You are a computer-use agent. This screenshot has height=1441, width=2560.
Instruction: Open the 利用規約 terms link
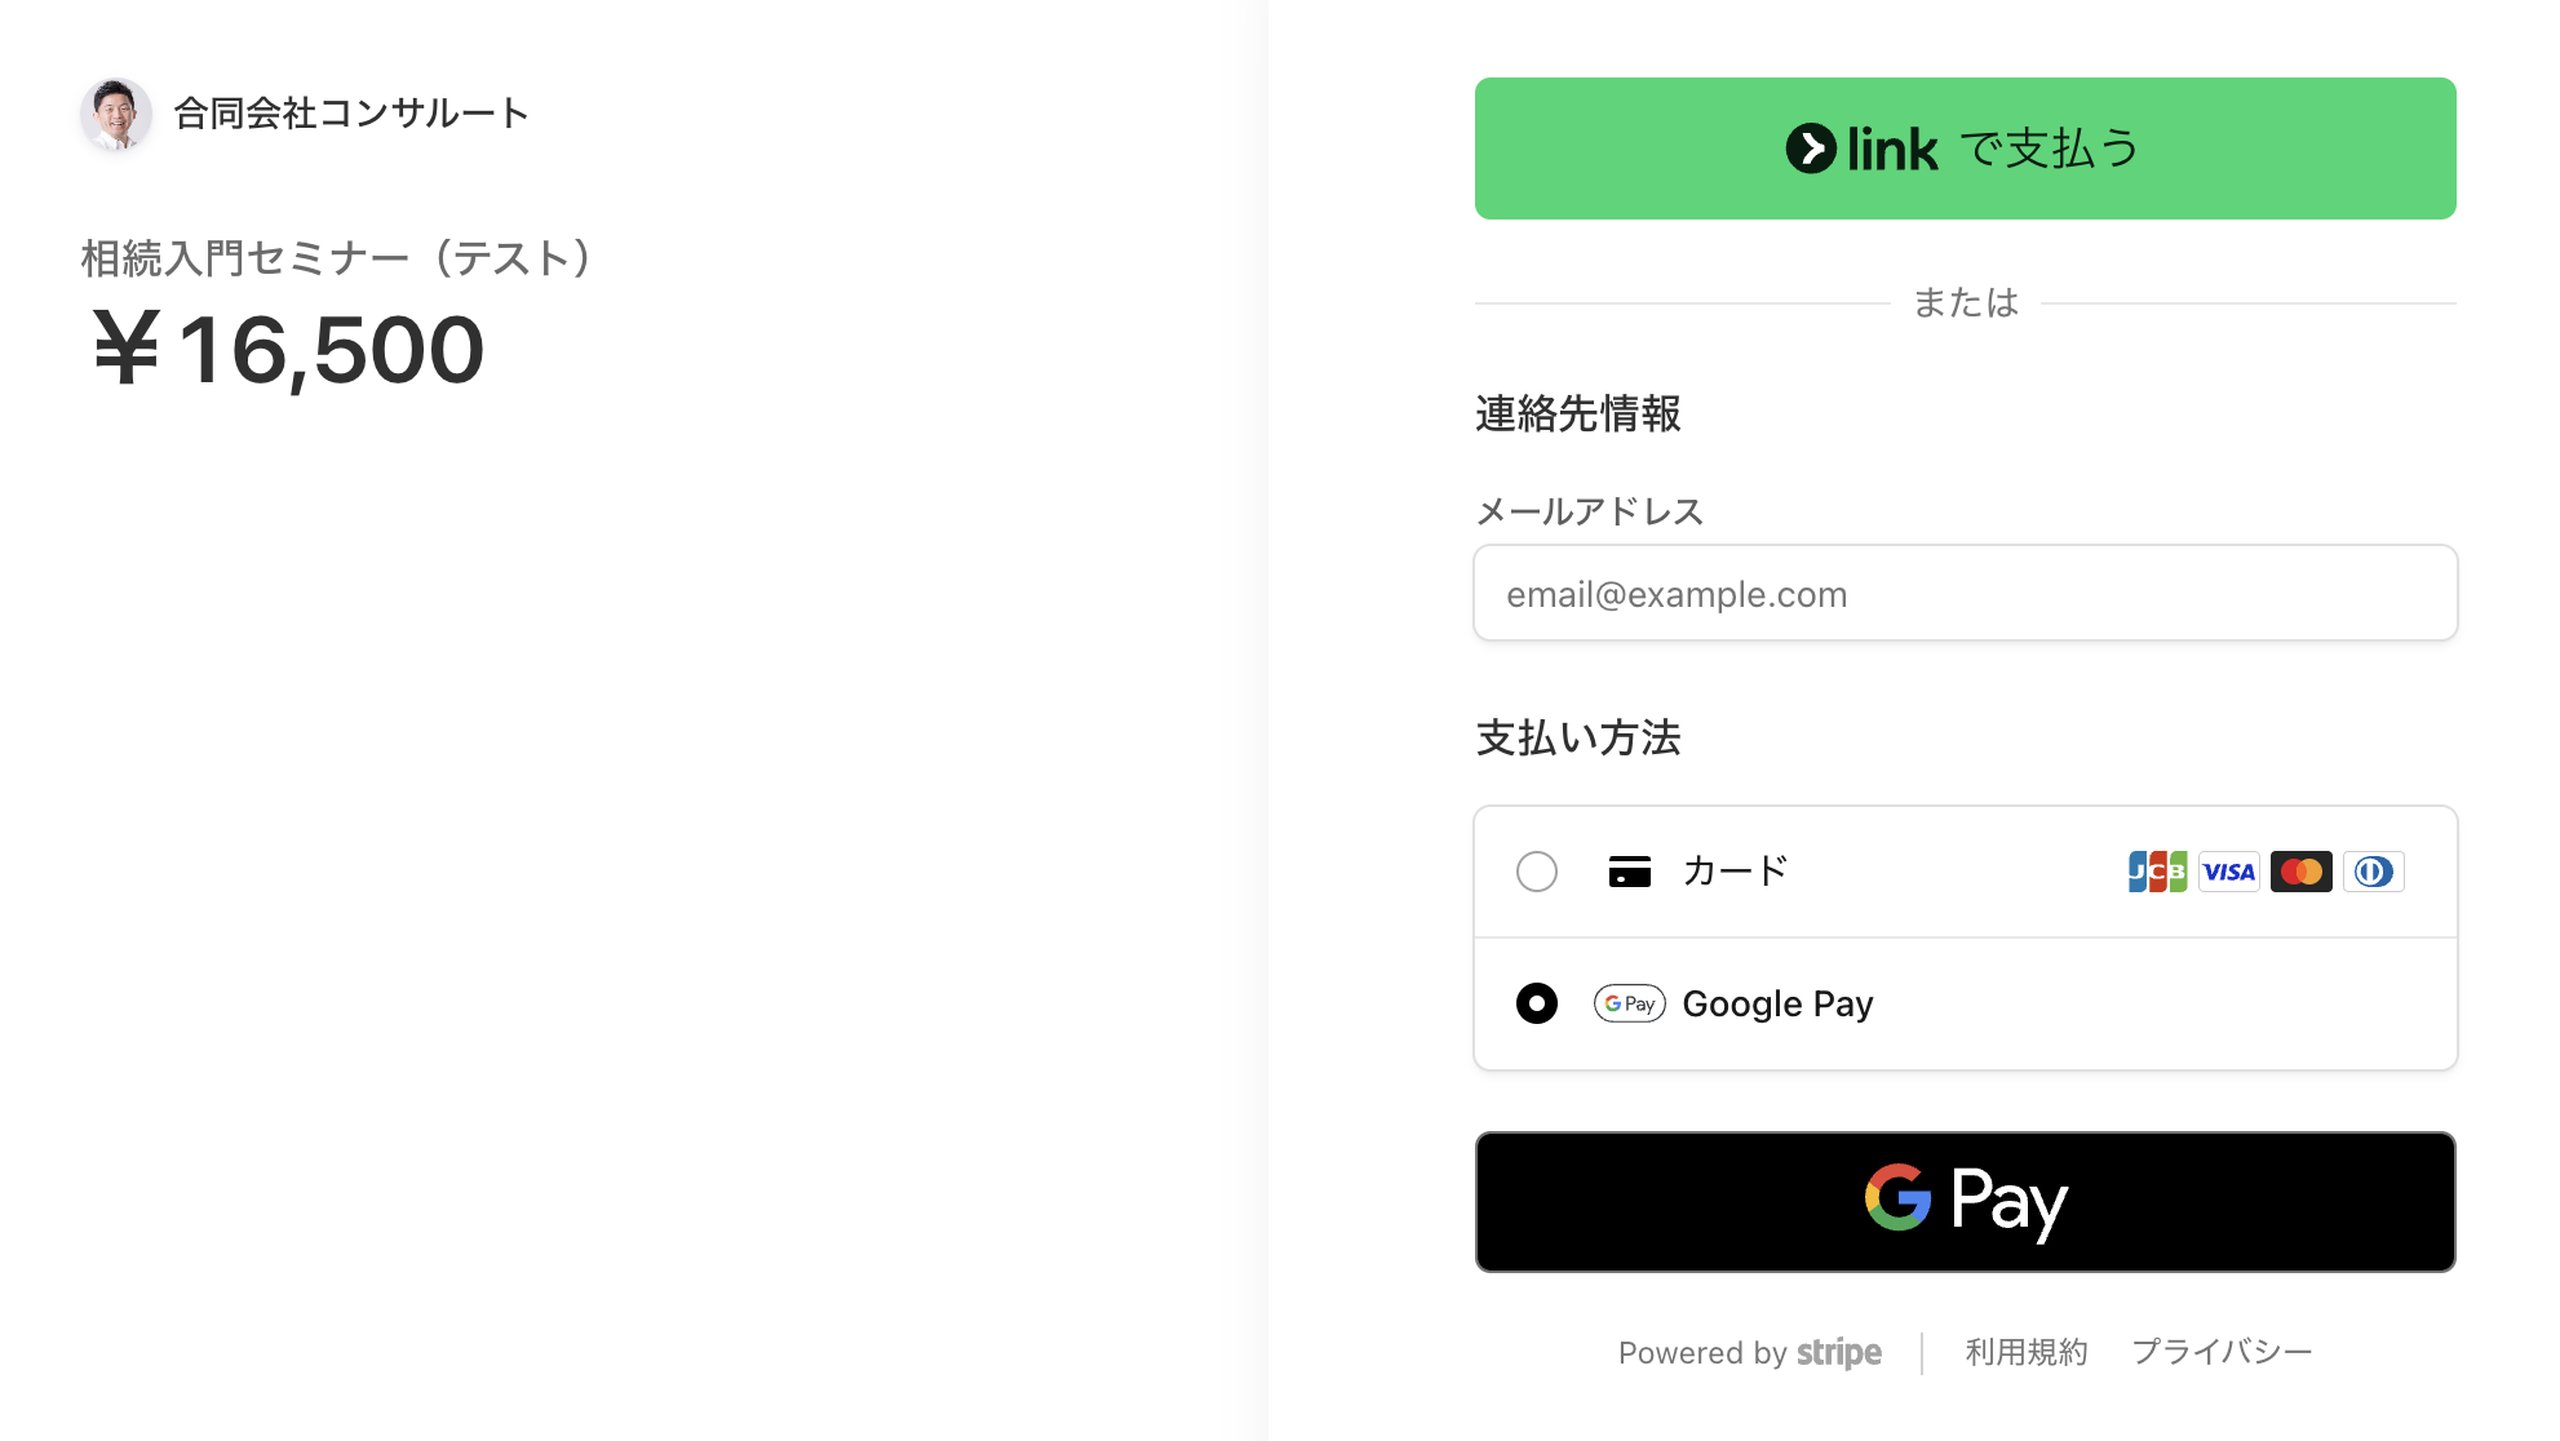(2026, 1352)
